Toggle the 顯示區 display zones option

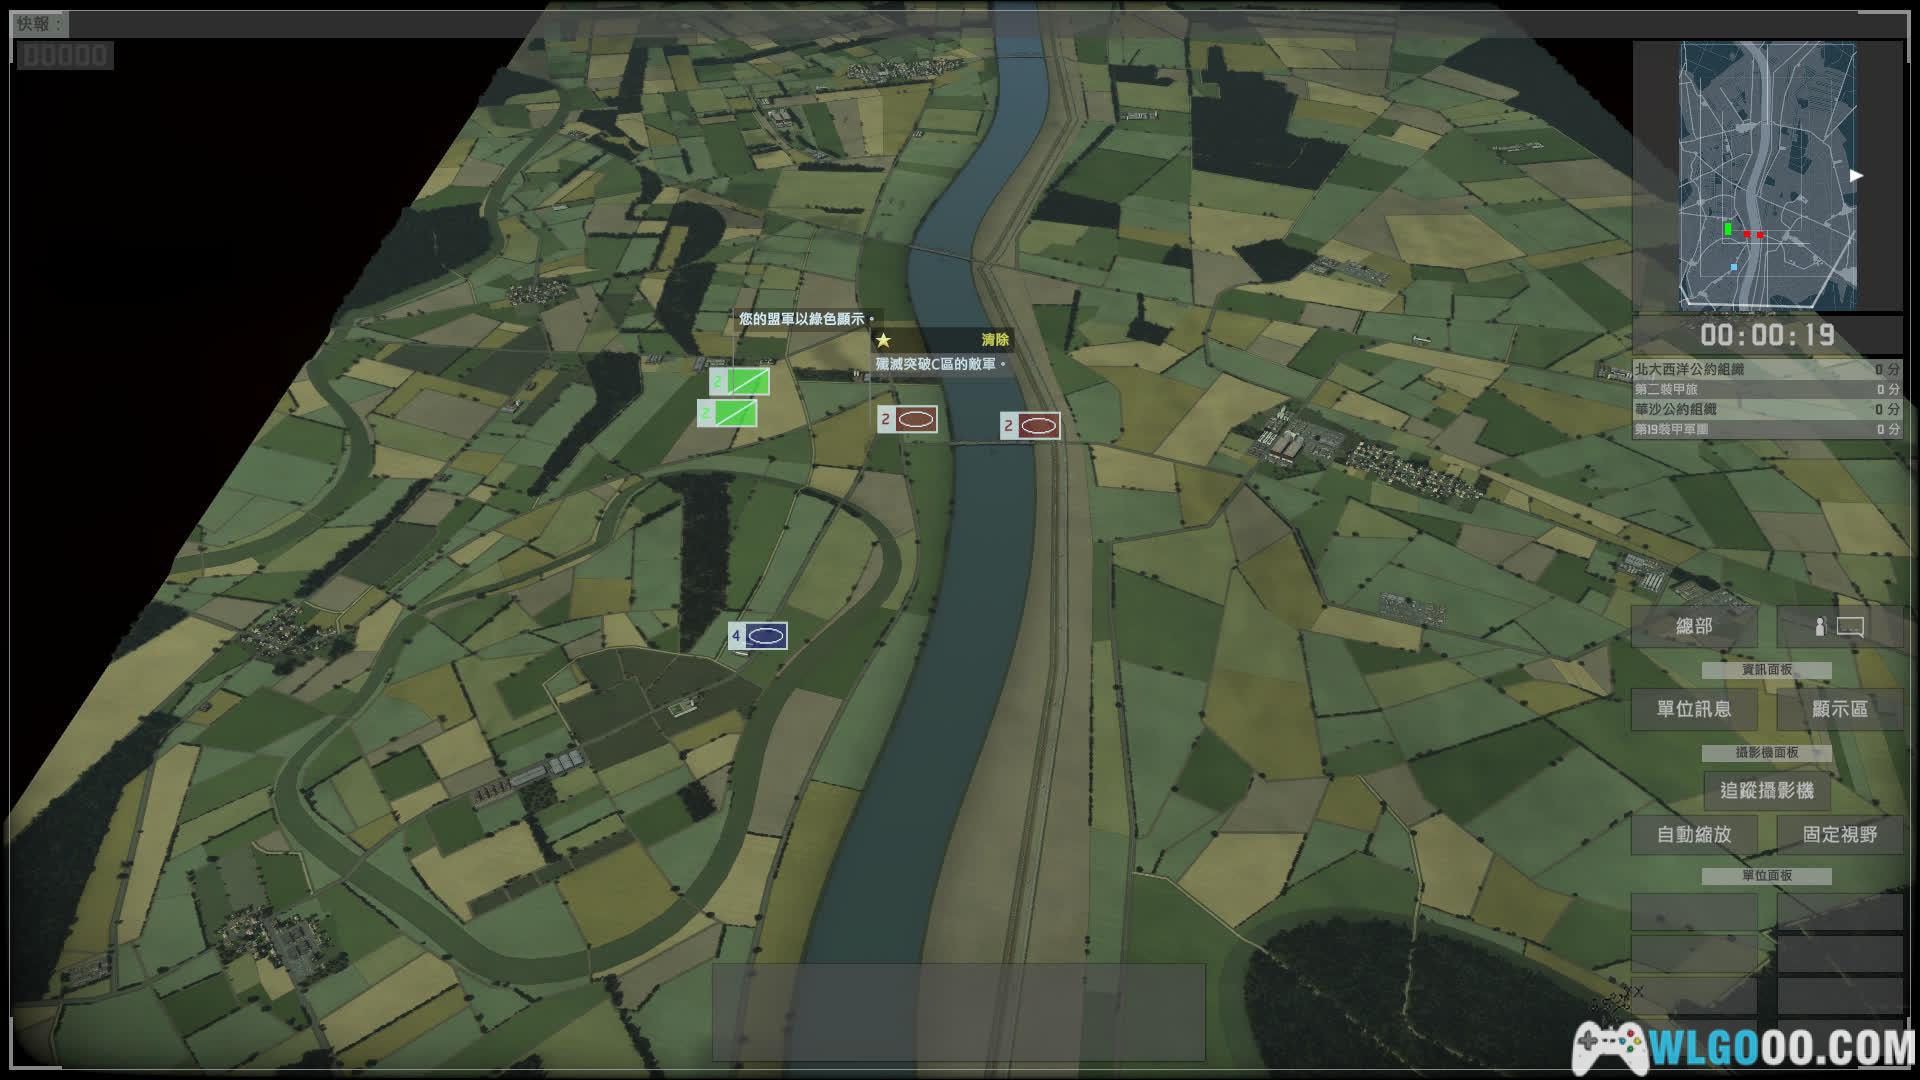click(1839, 709)
